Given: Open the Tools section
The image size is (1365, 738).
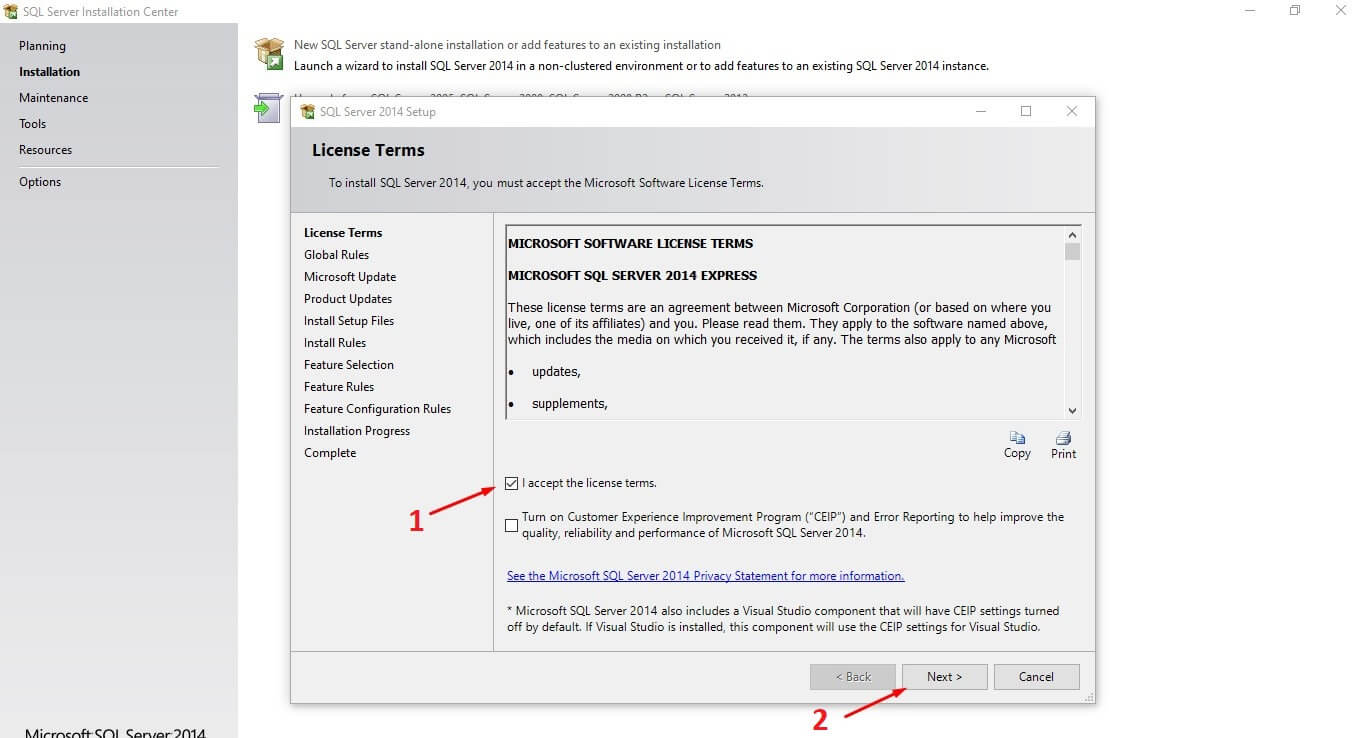Looking at the screenshot, I should pyautogui.click(x=32, y=124).
